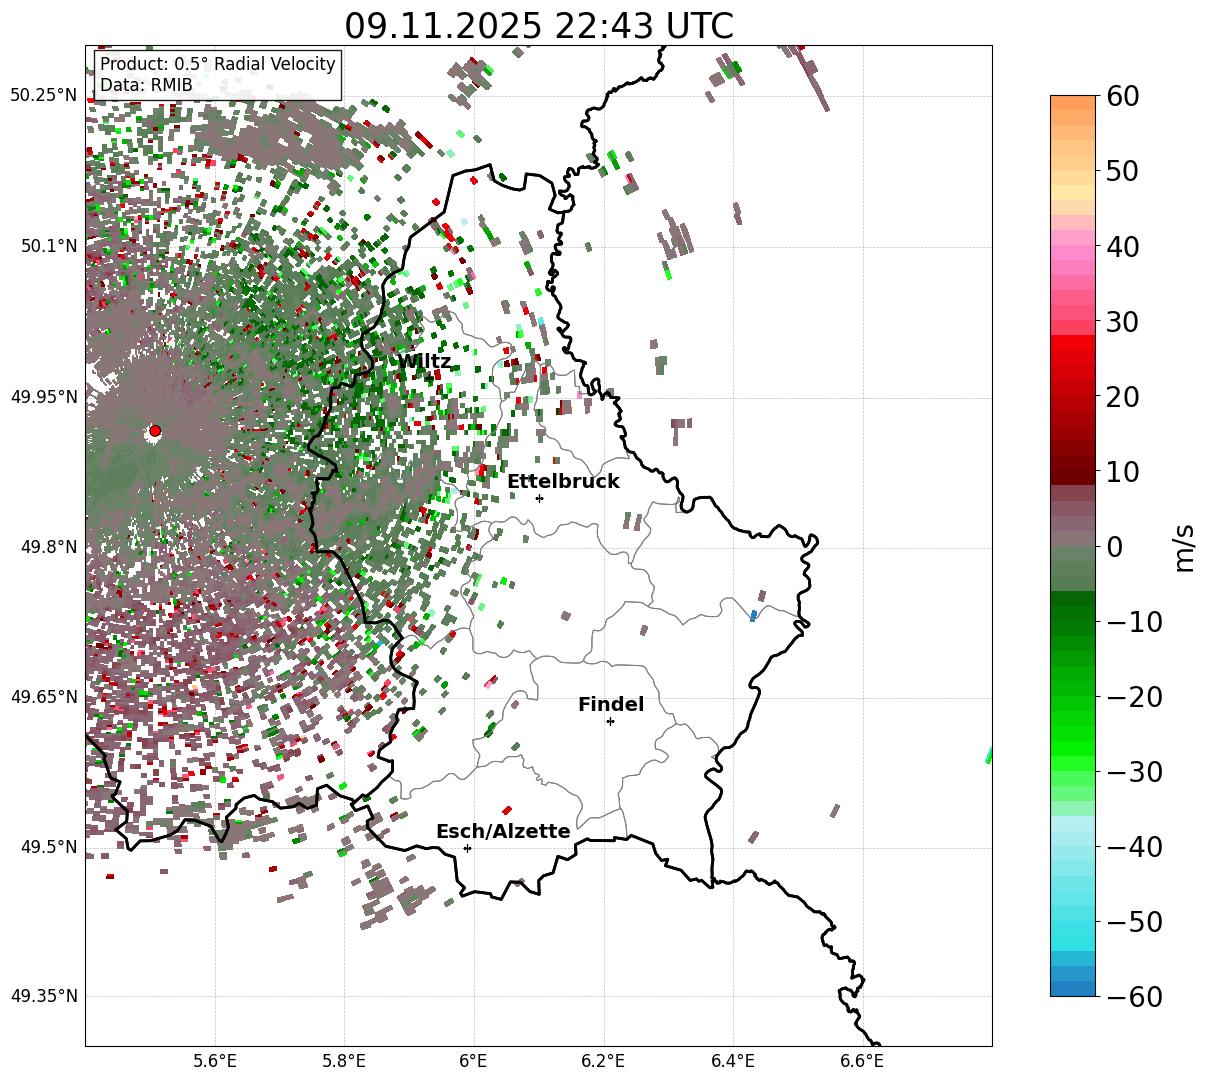Viewport: 1207px width, 1081px height.
Task: Click the −10 tick label on colorbar
Action: pos(1133,622)
